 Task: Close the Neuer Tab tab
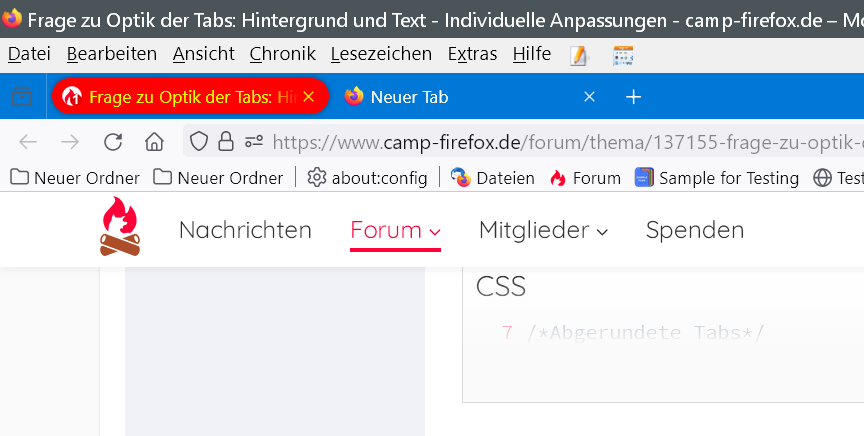[590, 97]
